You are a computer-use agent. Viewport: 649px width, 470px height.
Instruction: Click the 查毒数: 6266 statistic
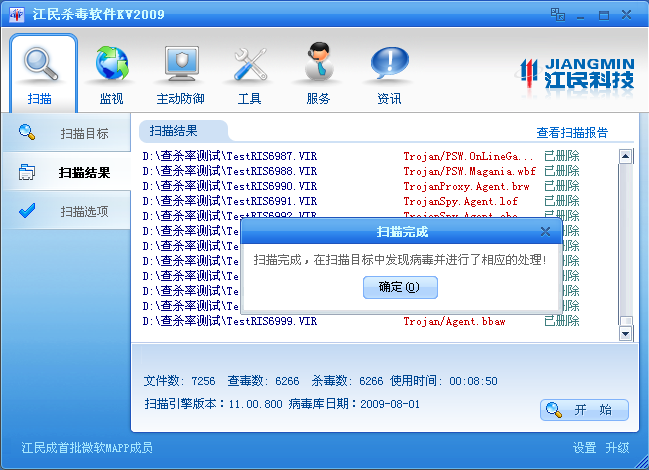coord(263,381)
